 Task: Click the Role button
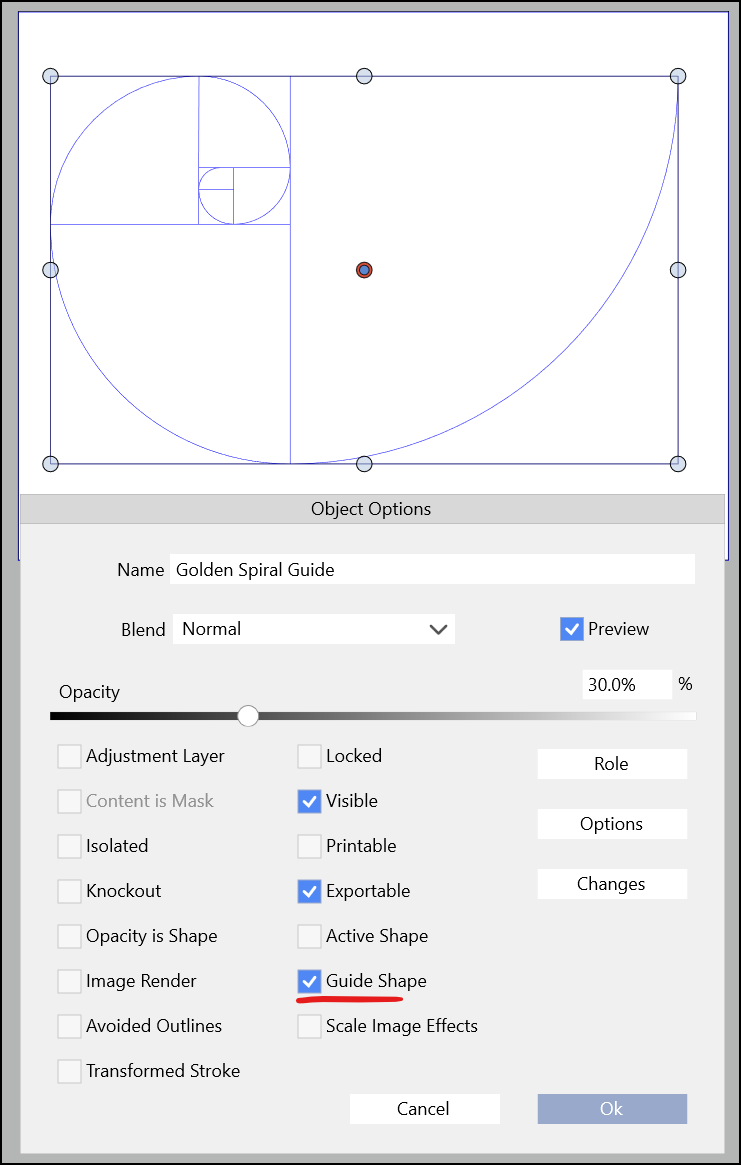612,764
